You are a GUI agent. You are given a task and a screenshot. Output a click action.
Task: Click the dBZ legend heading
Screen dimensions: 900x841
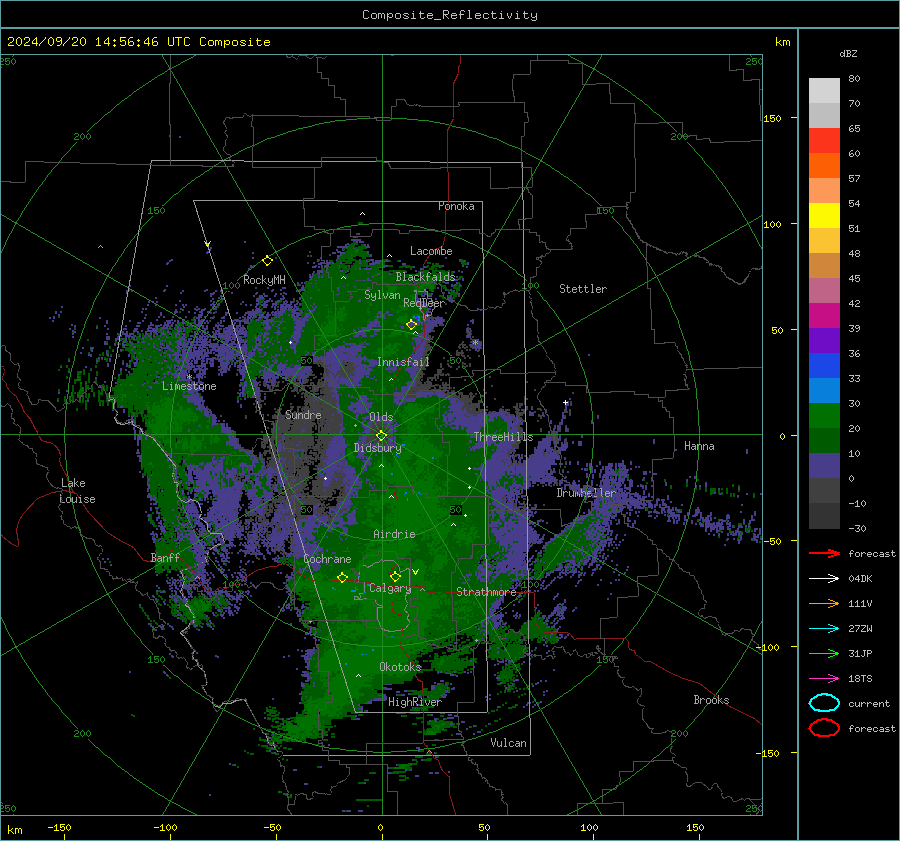pyautogui.click(x=848, y=53)
